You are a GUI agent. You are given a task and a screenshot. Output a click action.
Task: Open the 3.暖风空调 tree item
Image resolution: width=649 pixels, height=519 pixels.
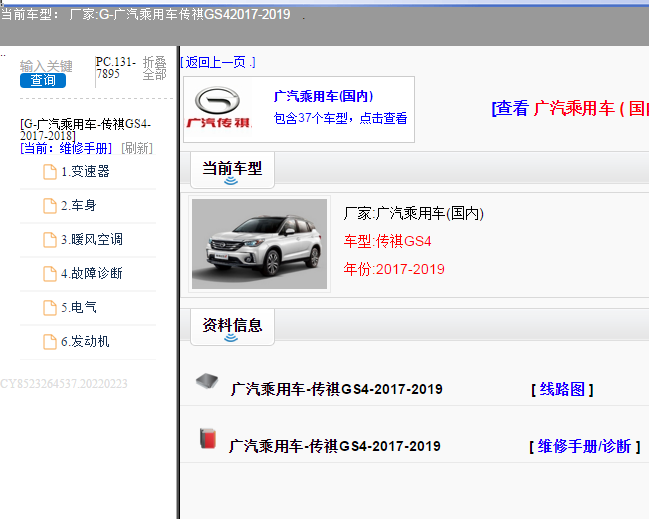92,239
